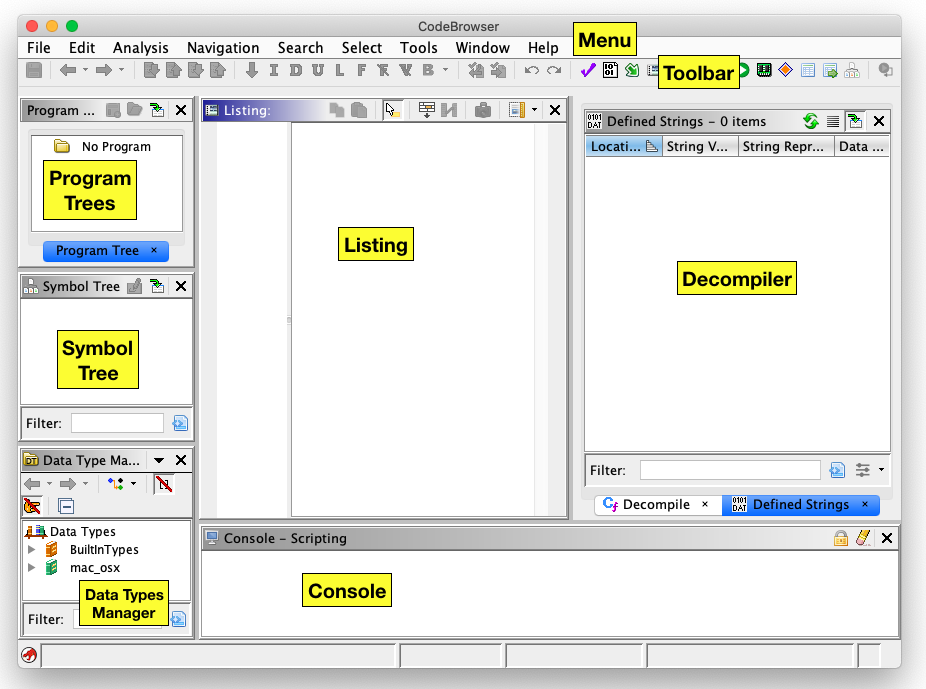Open the File menu
Screen dimensions: 926x689
39,48
